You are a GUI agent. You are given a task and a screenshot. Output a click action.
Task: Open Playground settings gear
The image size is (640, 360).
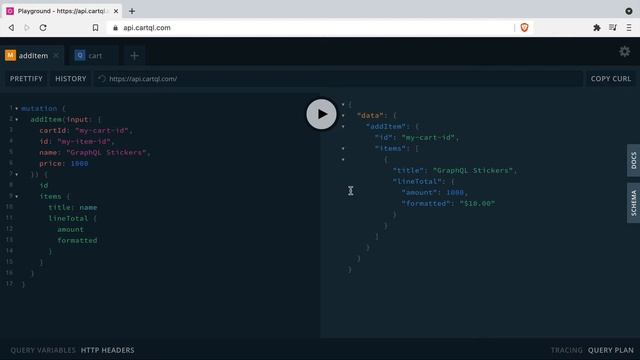tap(624, 51)
